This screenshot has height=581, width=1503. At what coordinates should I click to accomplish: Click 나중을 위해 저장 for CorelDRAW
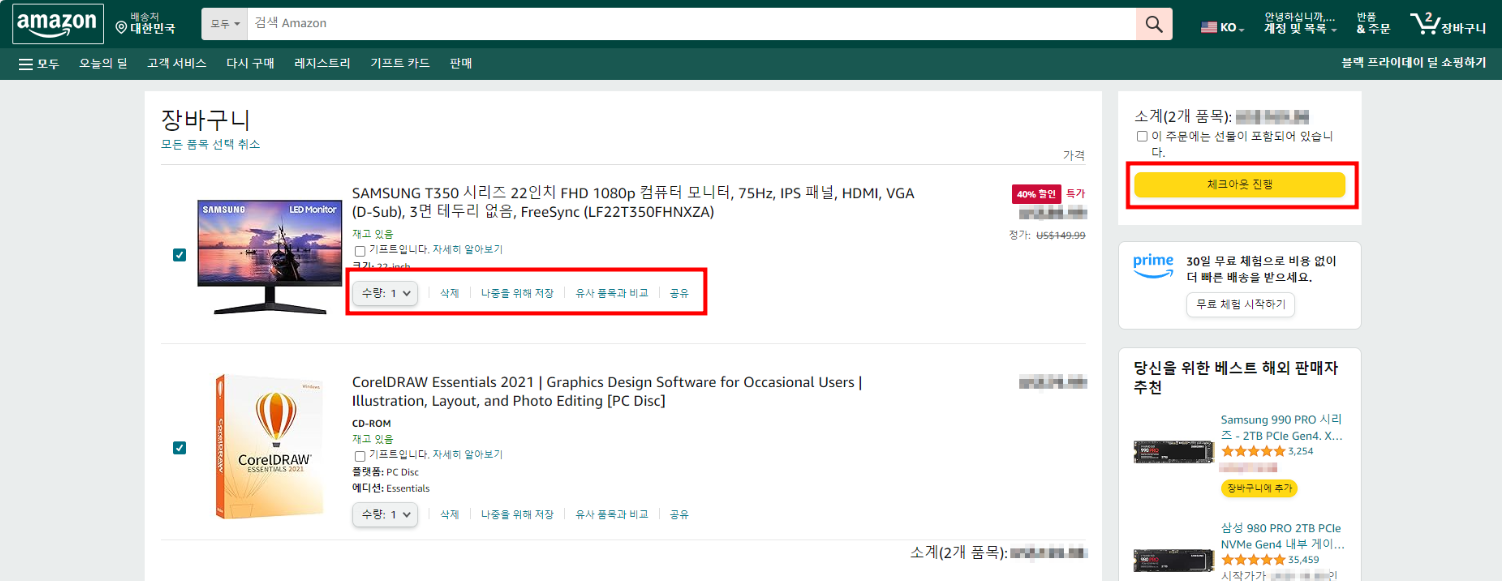517,514
